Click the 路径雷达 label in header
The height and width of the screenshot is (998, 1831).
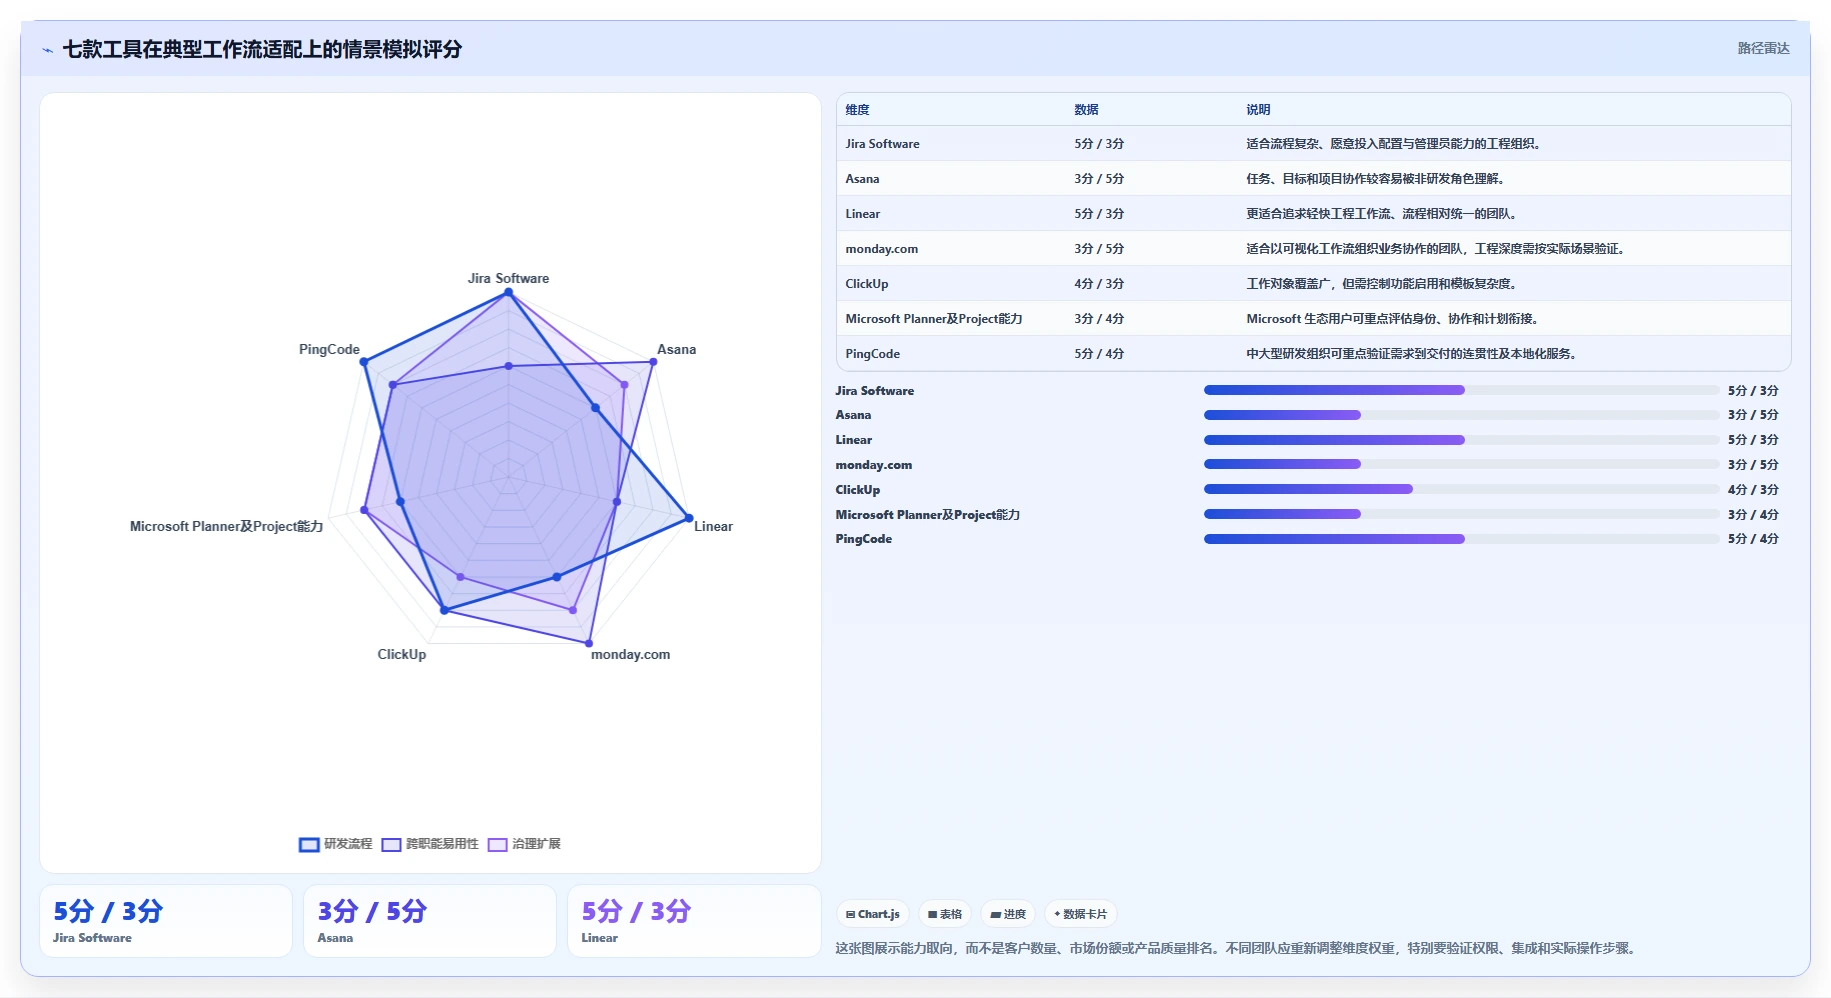coord(1763,48)
